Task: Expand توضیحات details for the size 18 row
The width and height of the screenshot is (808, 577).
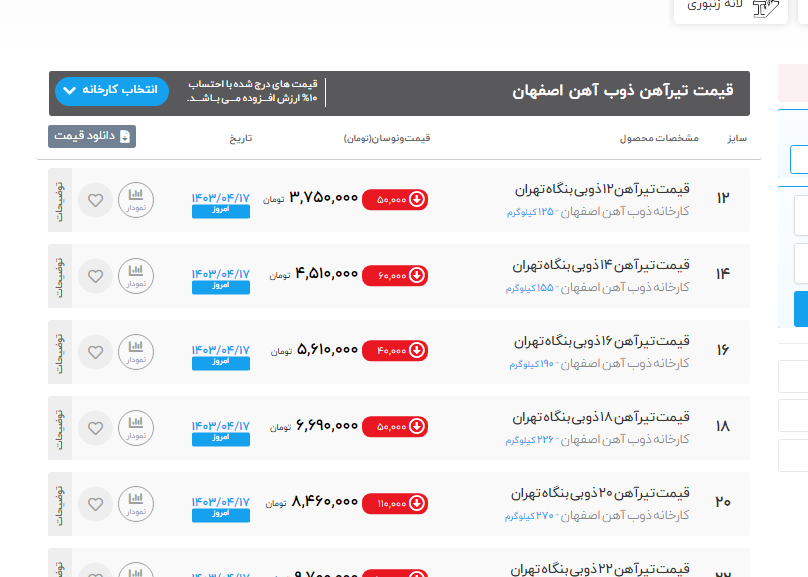Action: 59,428
